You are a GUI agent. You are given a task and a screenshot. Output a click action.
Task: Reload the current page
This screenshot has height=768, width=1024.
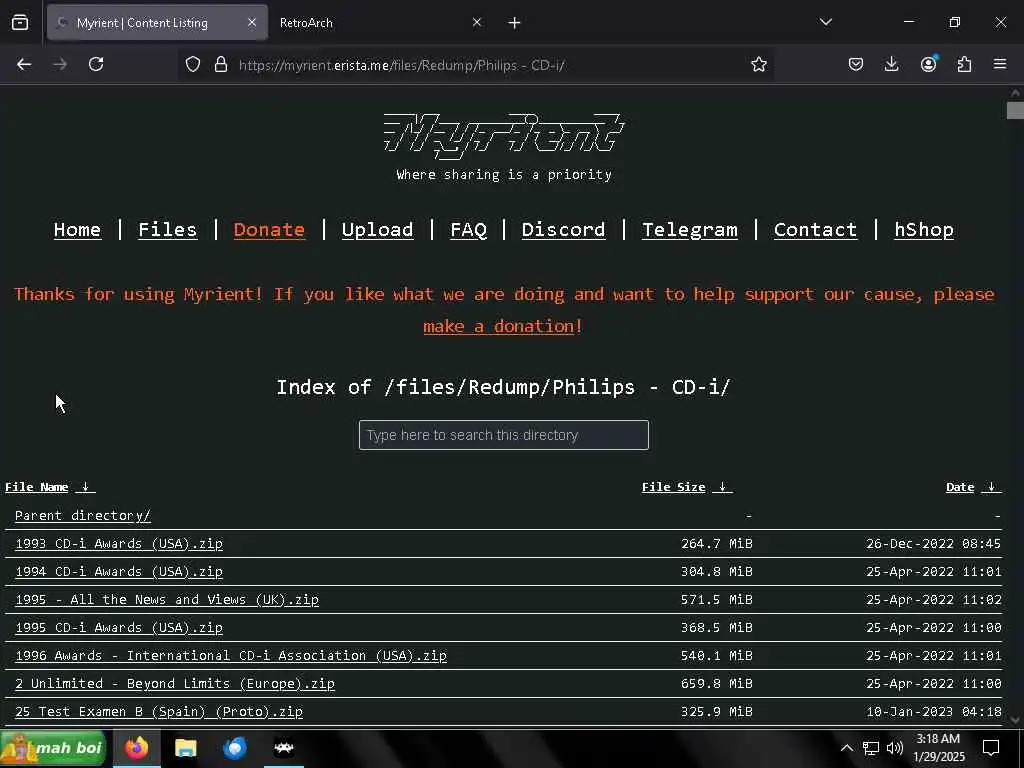pyautogui.click(x=96, y=64)
